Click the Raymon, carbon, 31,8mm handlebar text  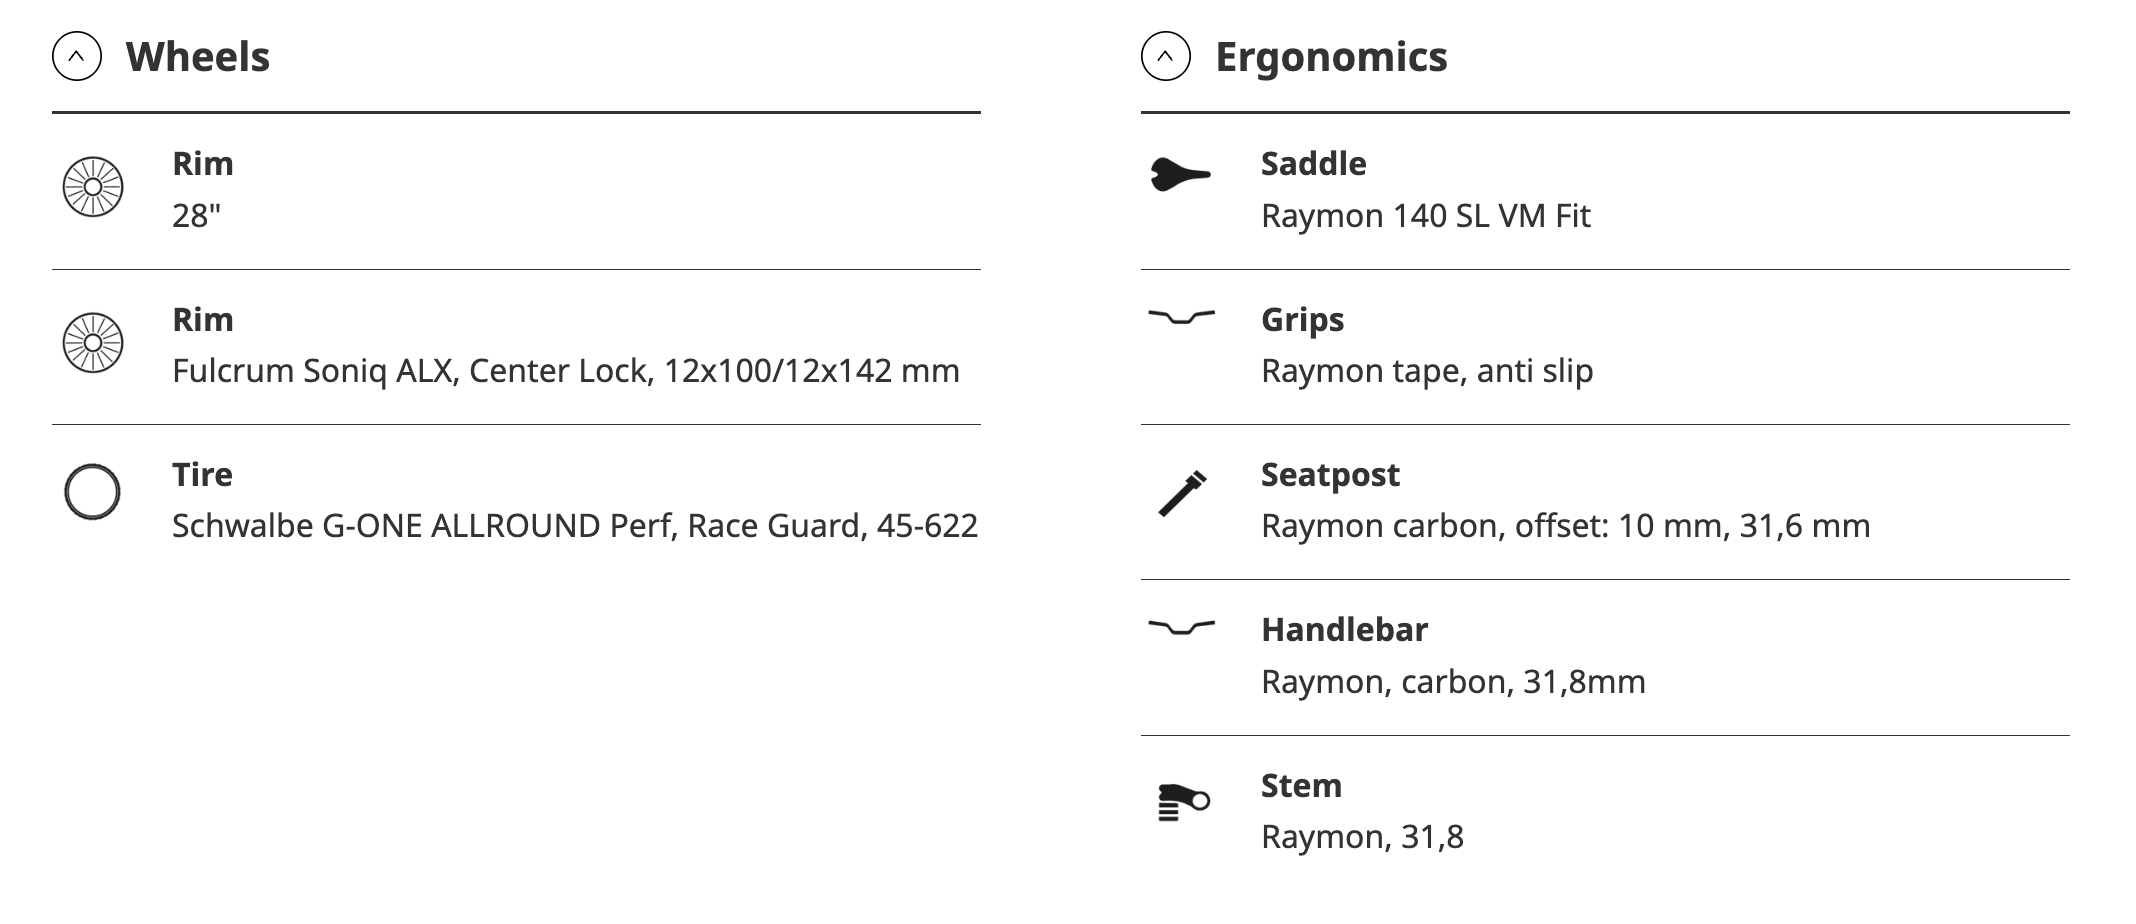tap(1452, 682)
